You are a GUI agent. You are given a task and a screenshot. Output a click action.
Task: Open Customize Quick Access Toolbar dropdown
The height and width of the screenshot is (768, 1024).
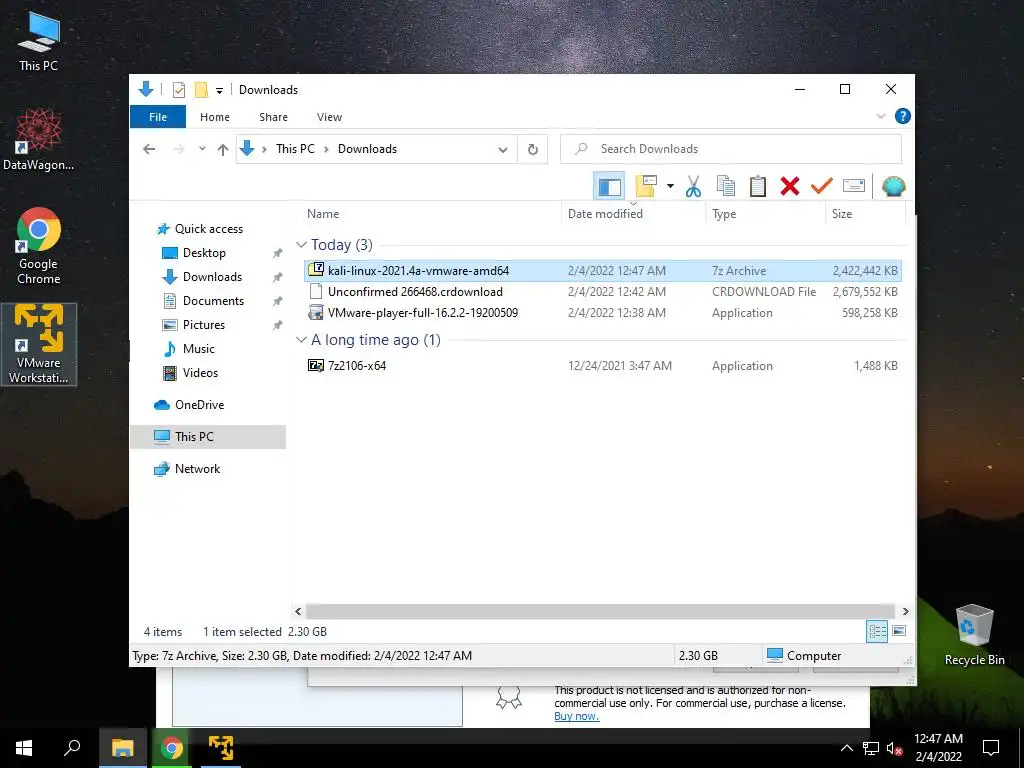click(x=219, y=91)
